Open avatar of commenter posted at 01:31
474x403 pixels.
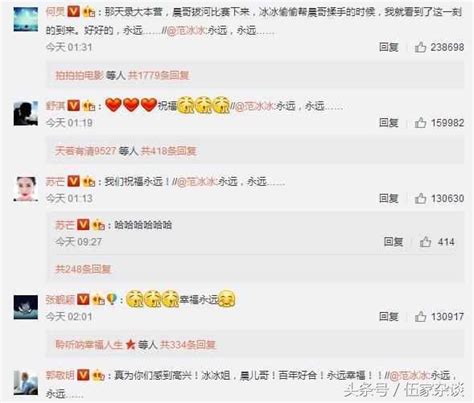tap(26, 19)
